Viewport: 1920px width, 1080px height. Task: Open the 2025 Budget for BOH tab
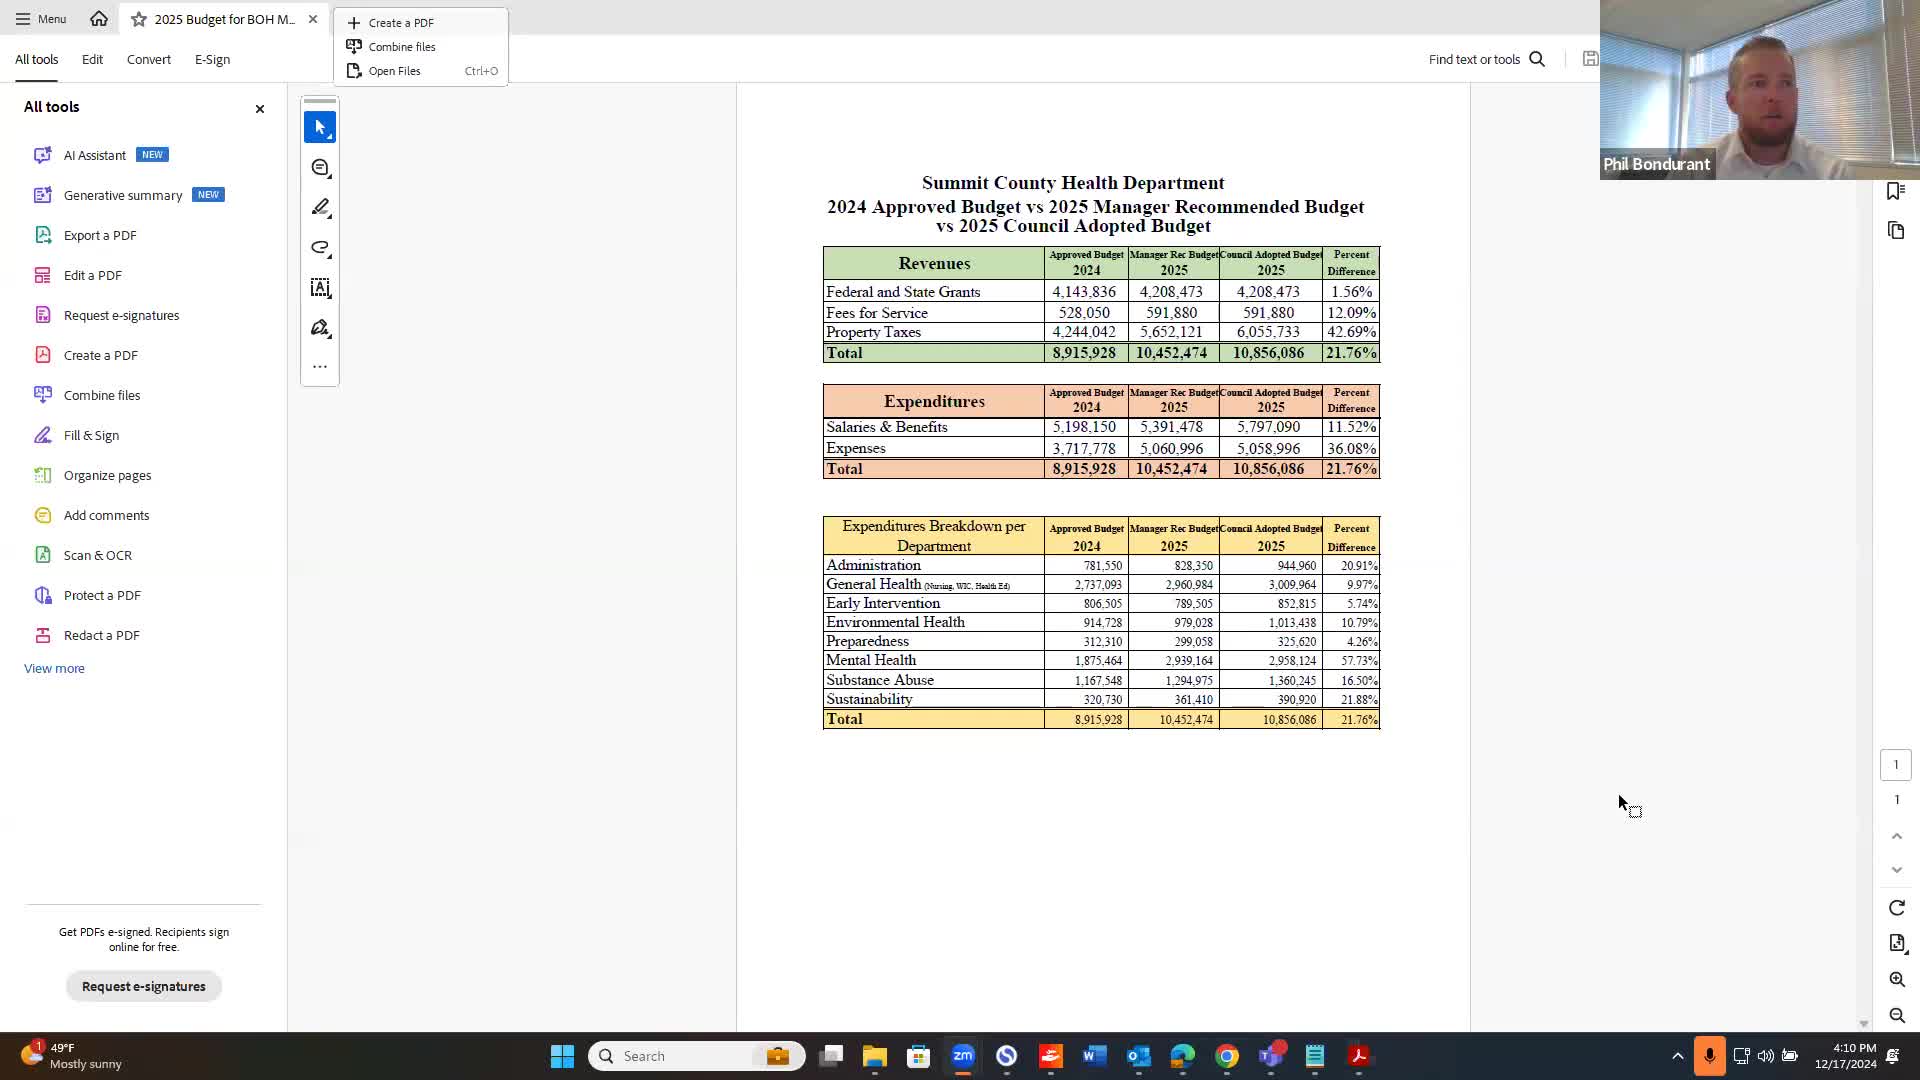pyautogui.click(x=224, y=19)
